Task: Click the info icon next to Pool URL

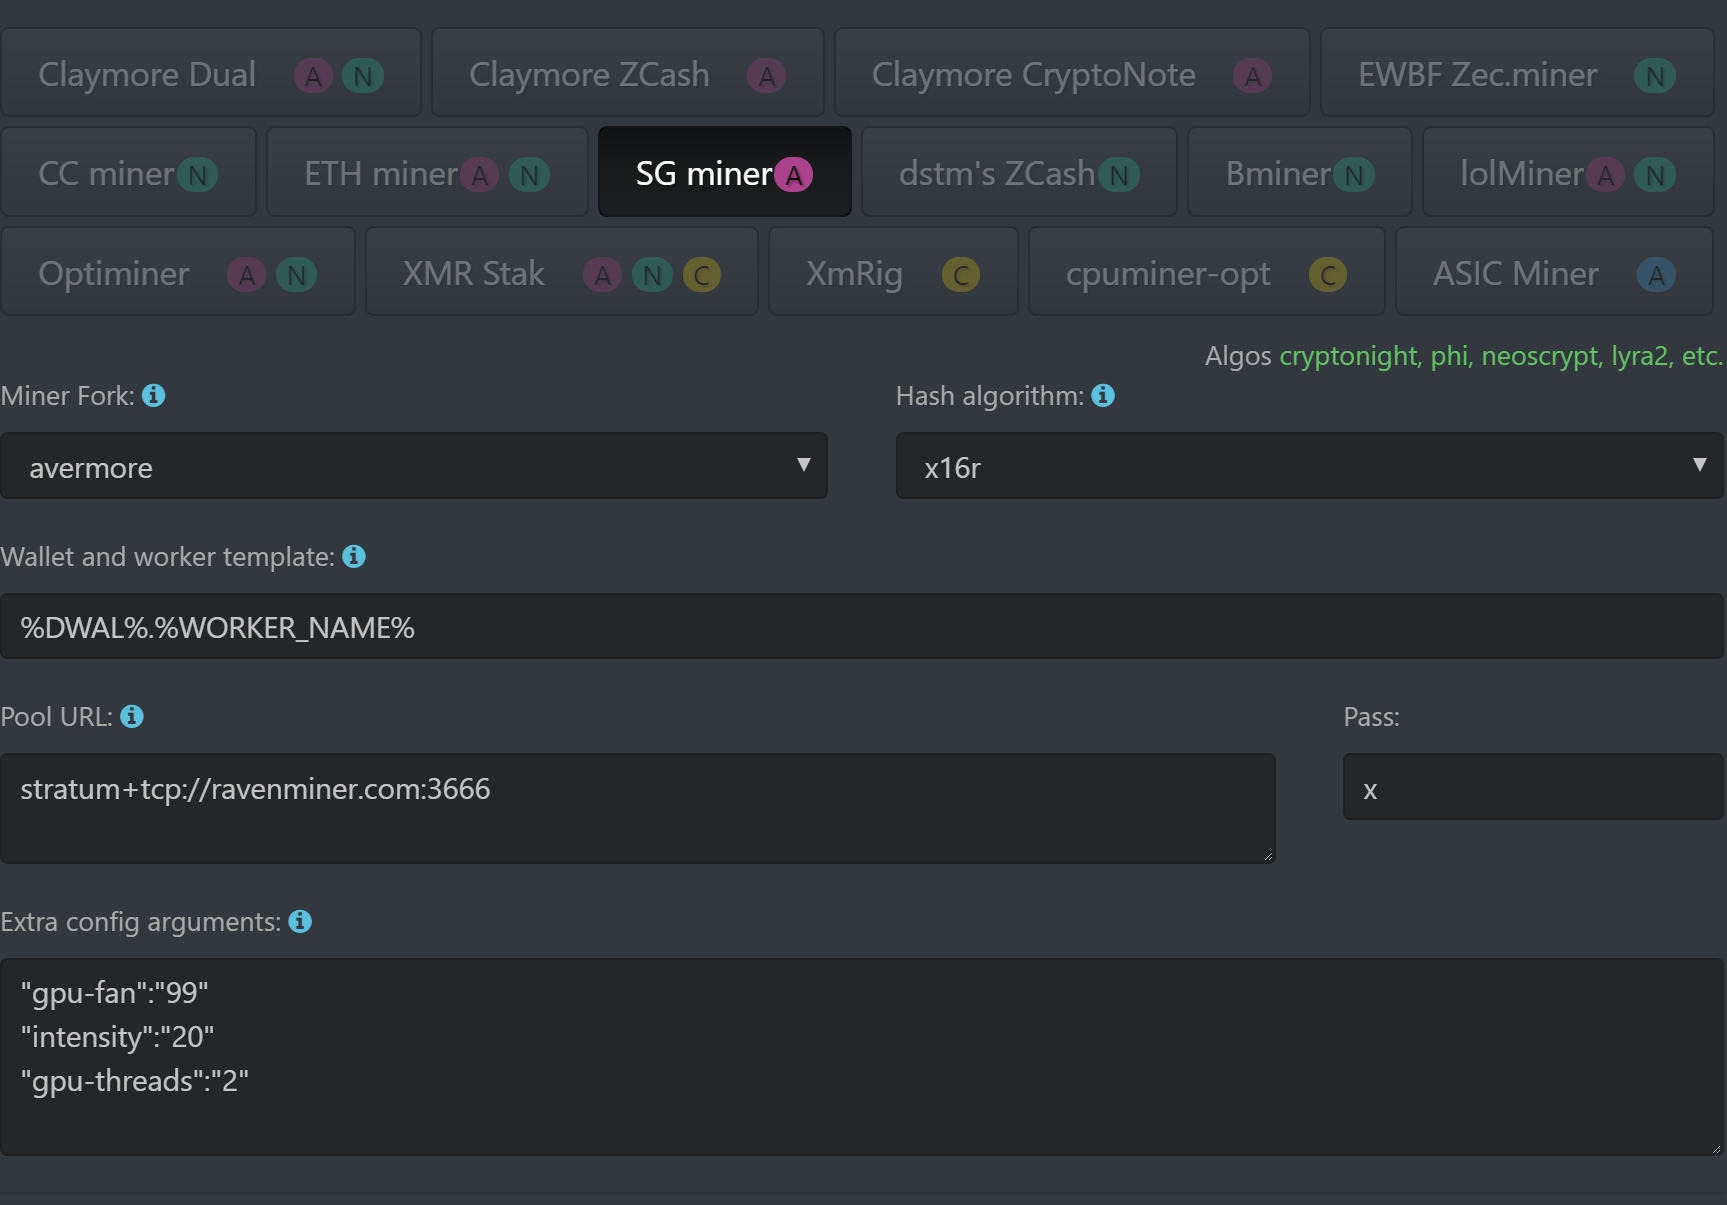Action: click(132, 717)
